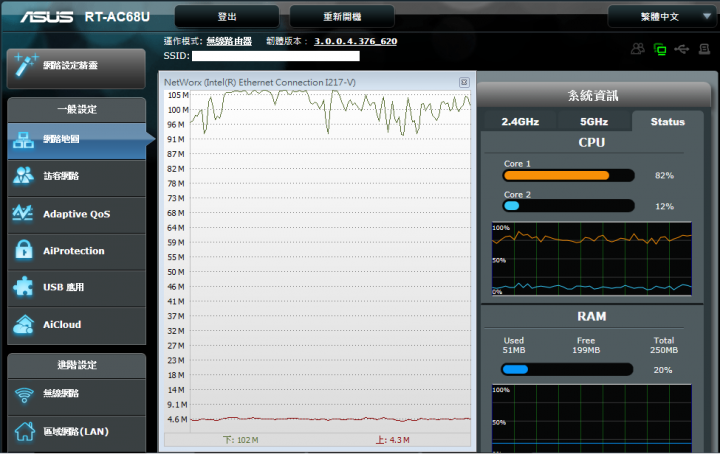
Task: Click the printer status icon in header
Action: pos(704,49)
